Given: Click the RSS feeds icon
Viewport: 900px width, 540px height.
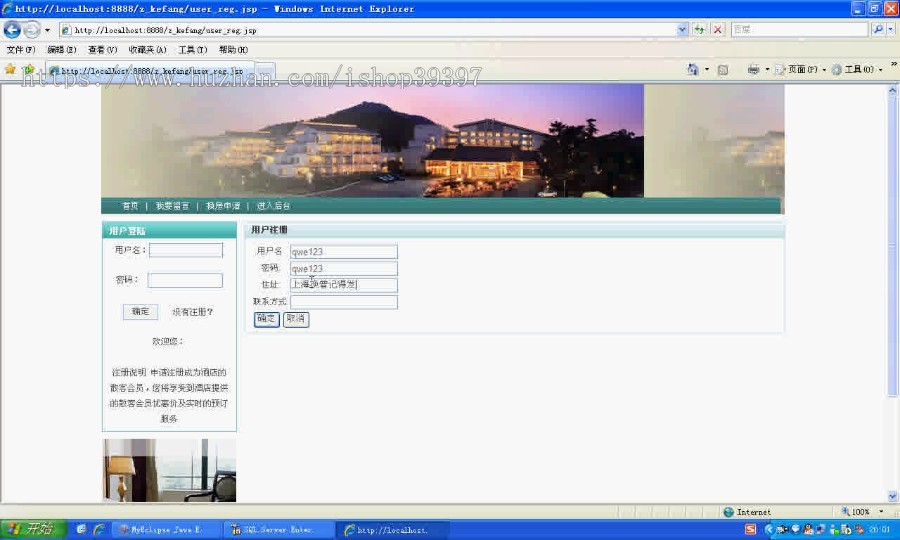Looking at the screenshot, I should [723, 70].
